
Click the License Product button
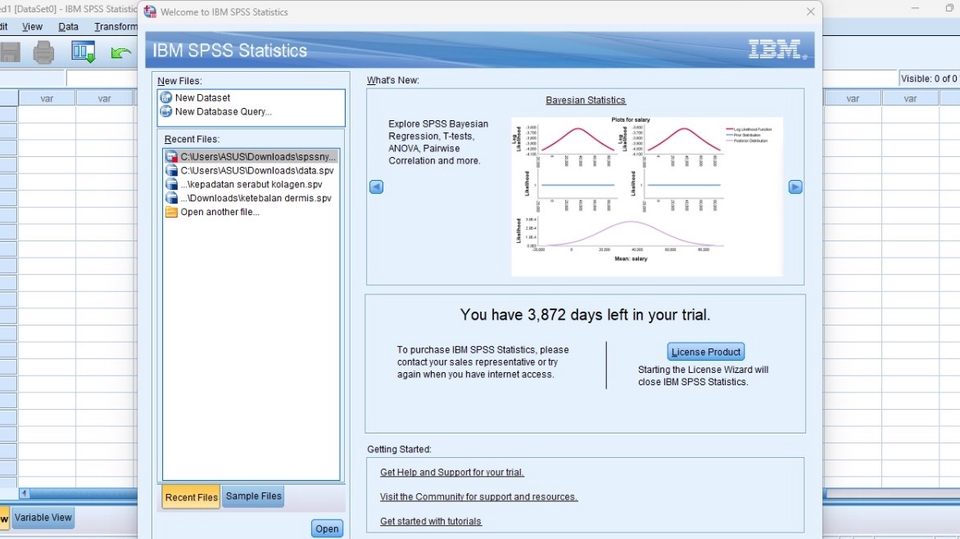point(706,352)
